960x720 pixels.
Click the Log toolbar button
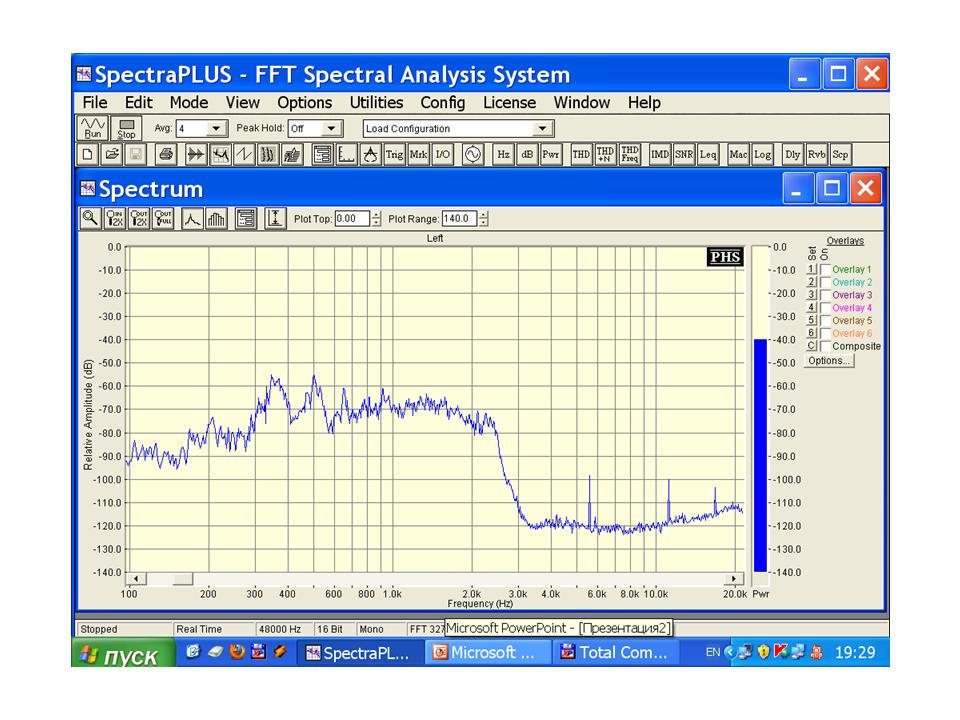[762, 154]
